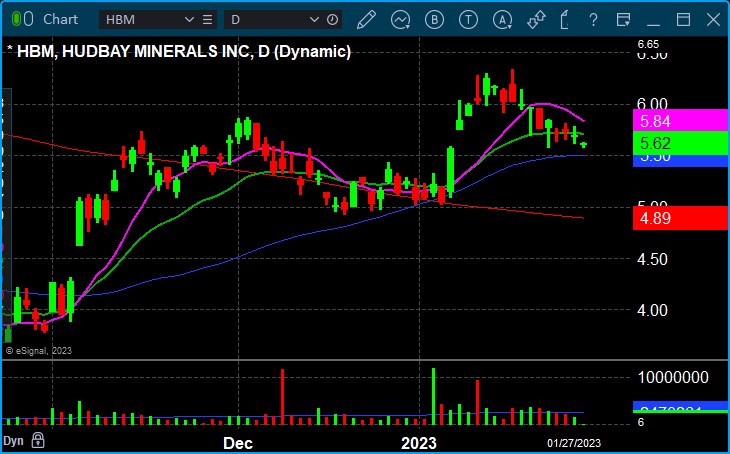
Task: Click the blue moving average price label
Action: coord(680,161)
